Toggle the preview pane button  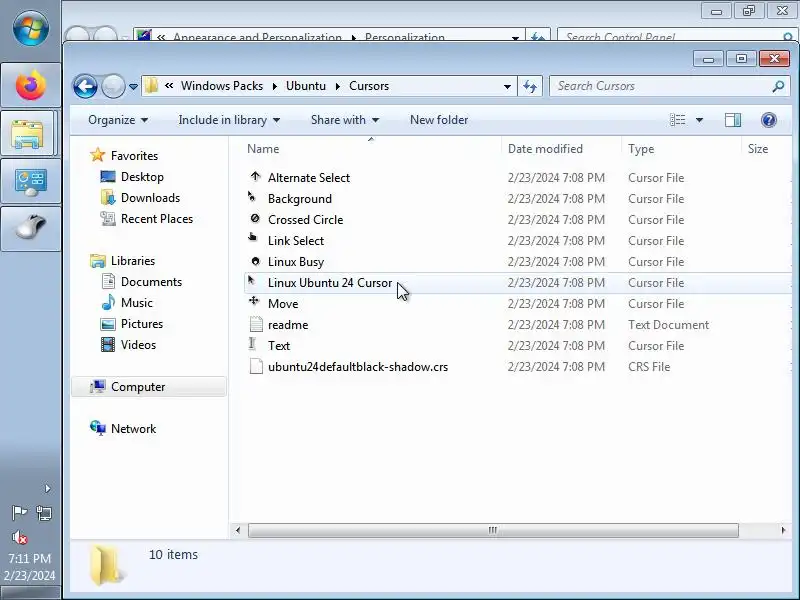(733, 120)
